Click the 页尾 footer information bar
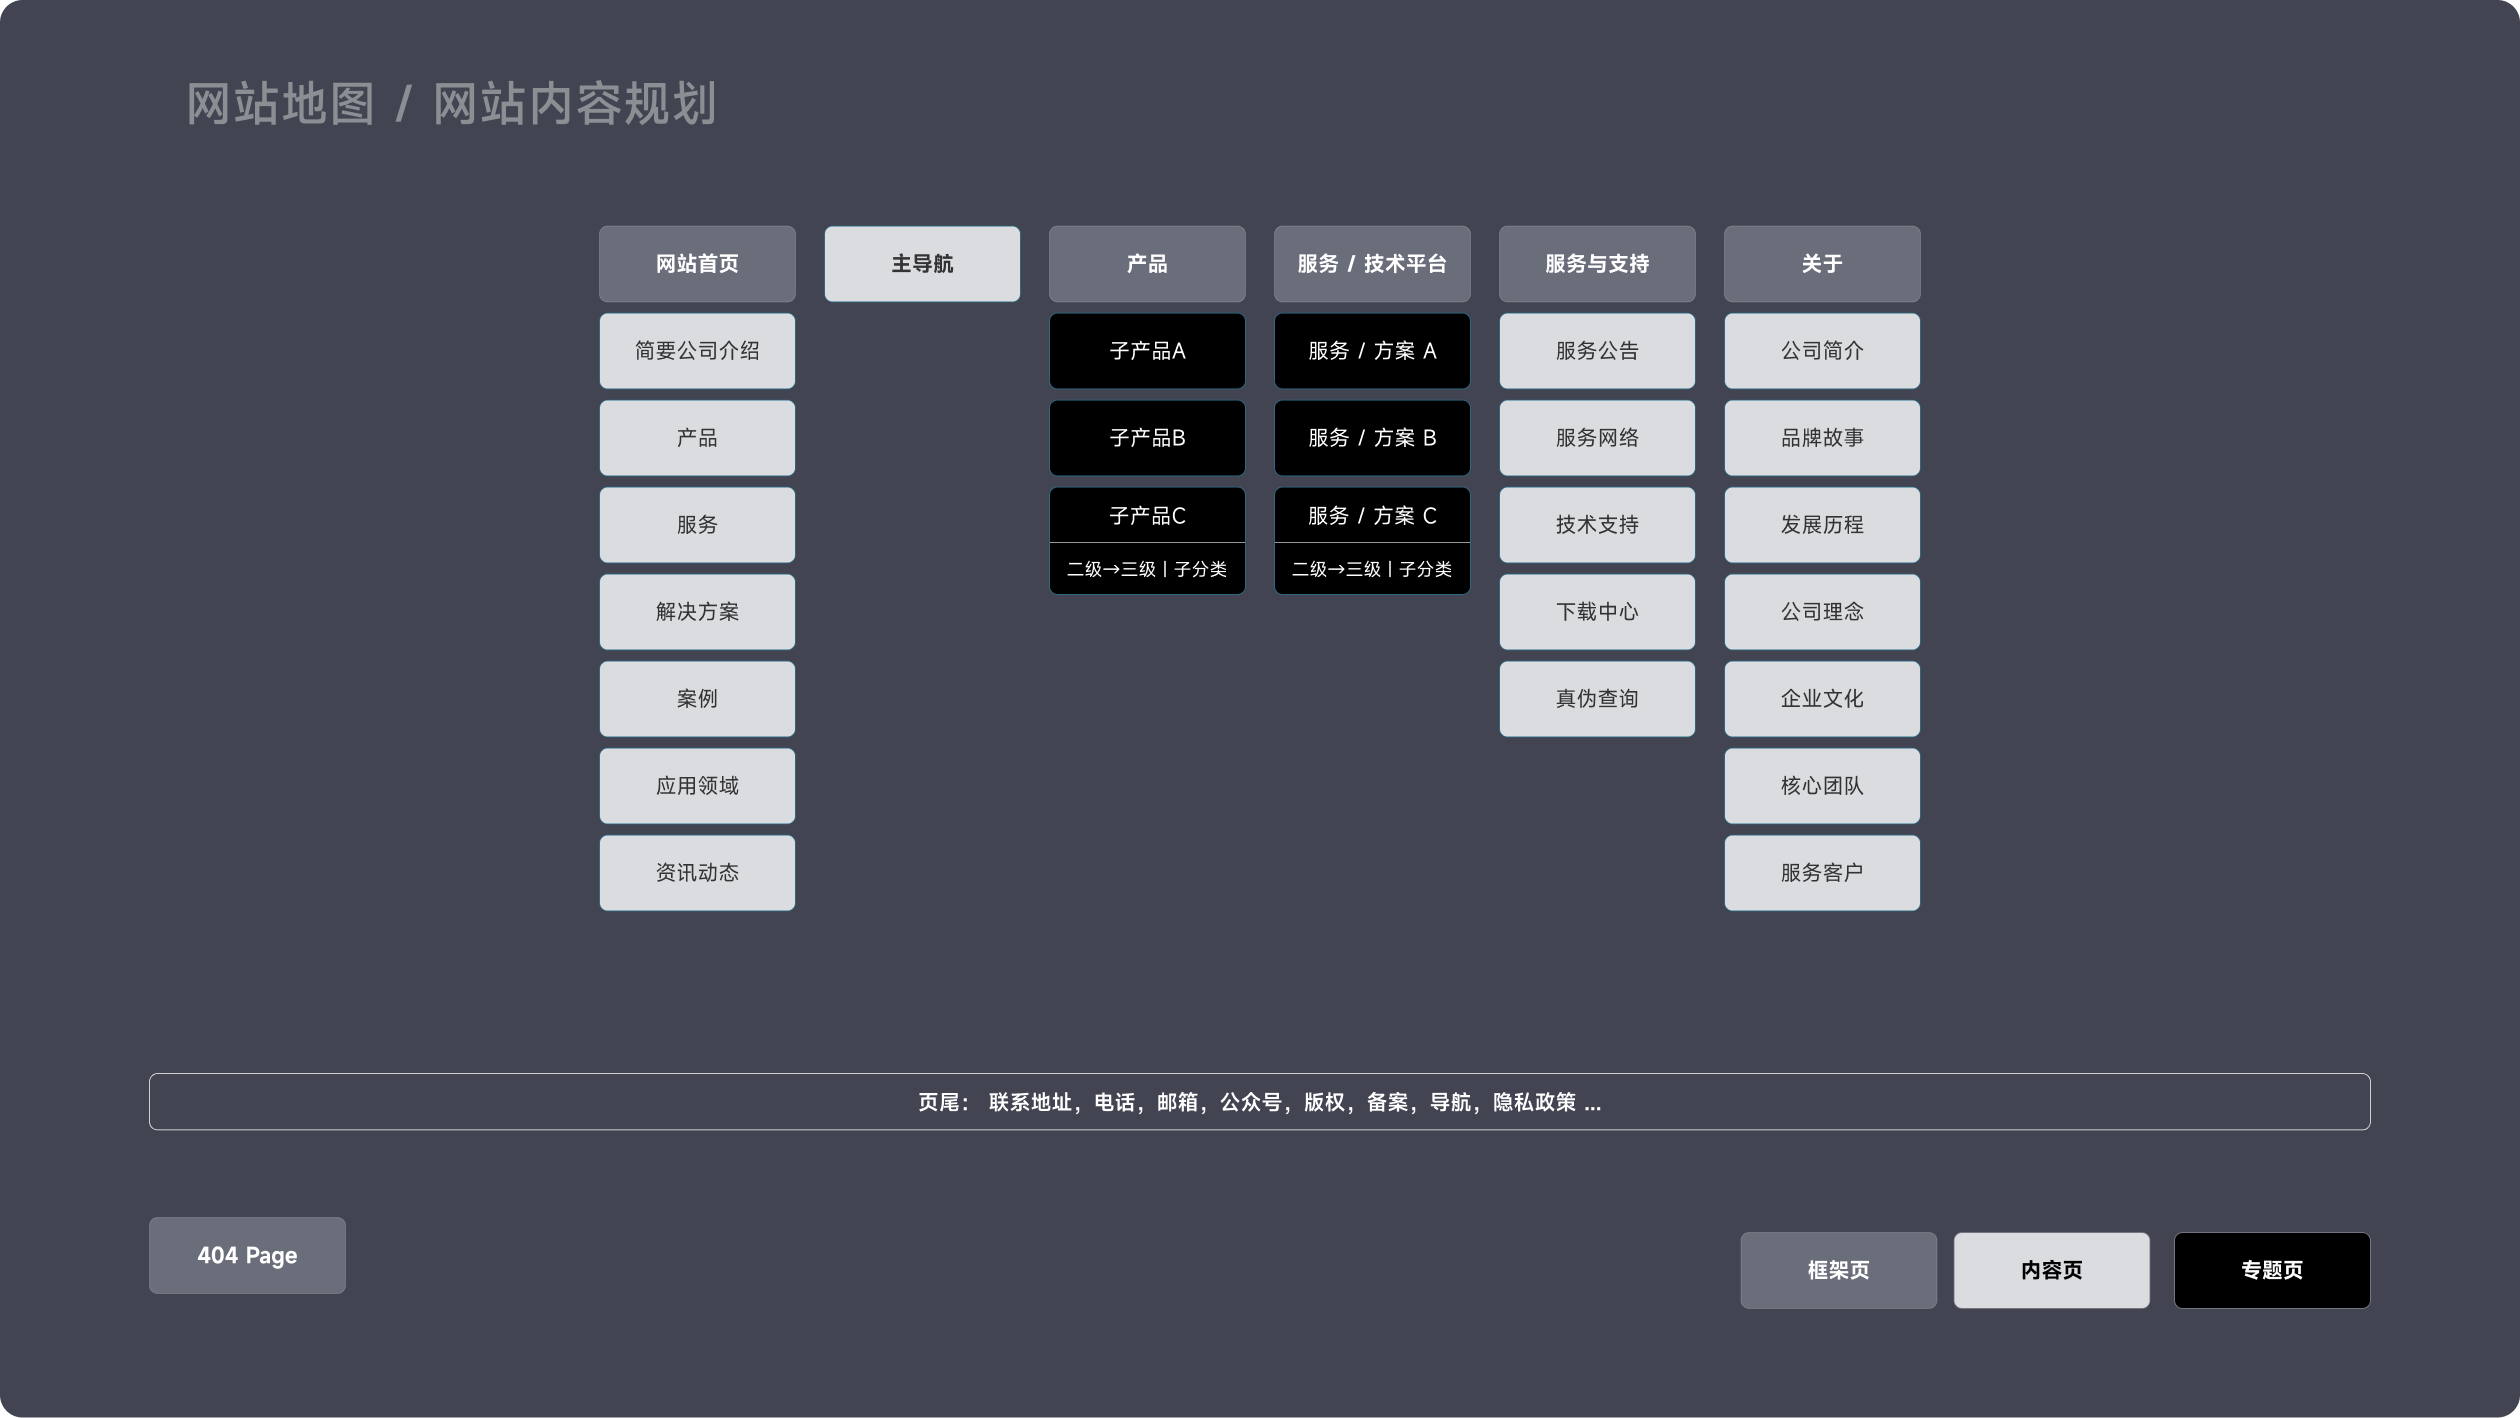2520x1418 pixels. pyautogui.click(x=1259, y=1102)
